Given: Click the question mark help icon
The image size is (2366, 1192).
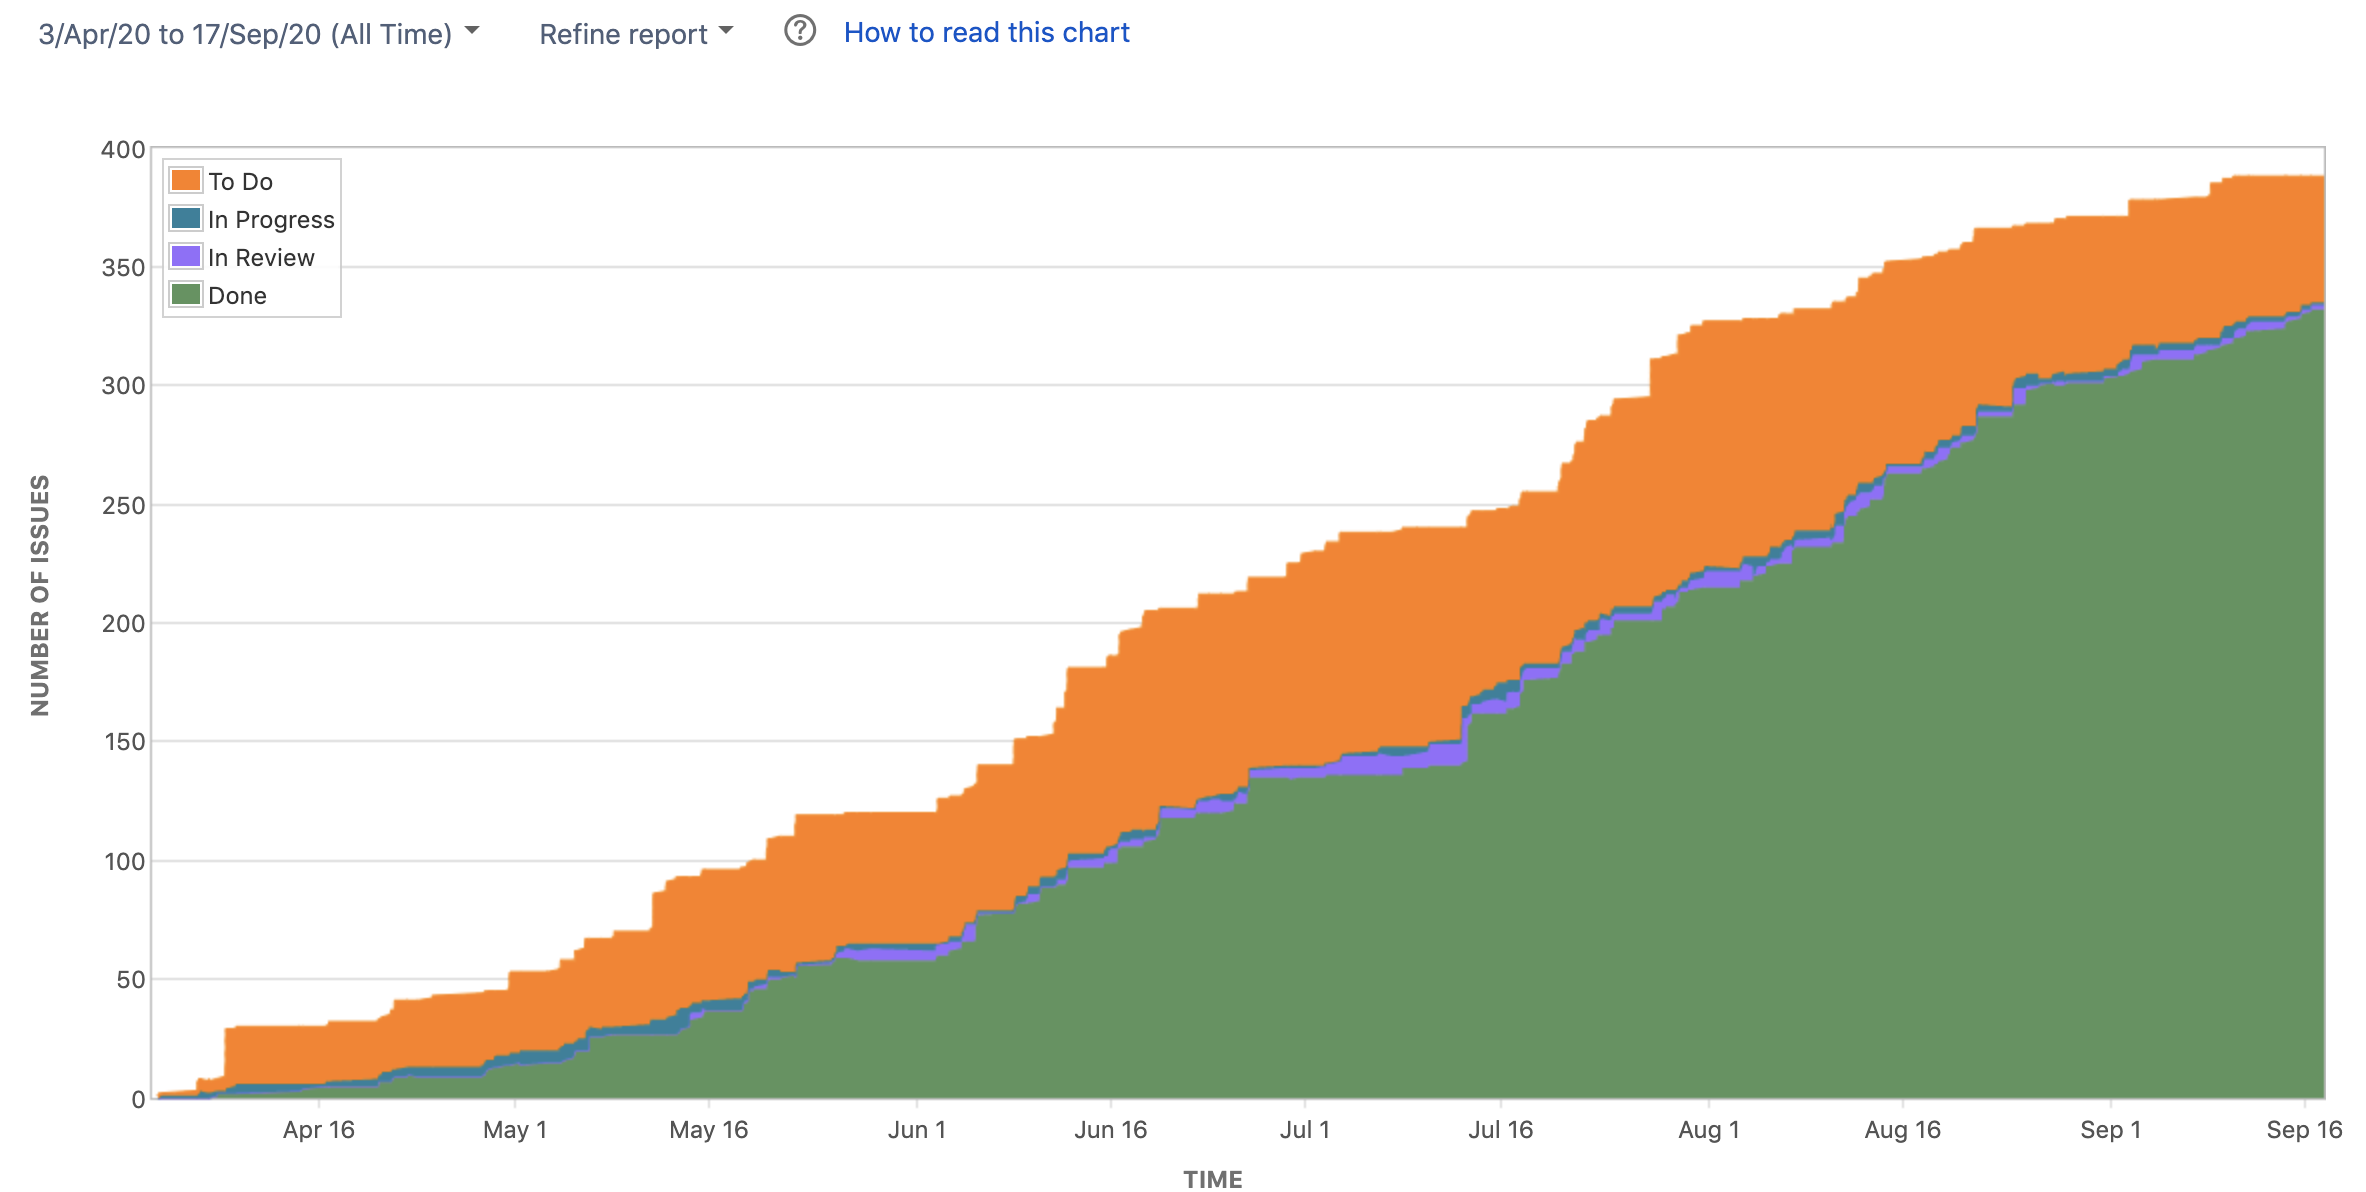Looking at the screenshot, I should pos(800,32).
